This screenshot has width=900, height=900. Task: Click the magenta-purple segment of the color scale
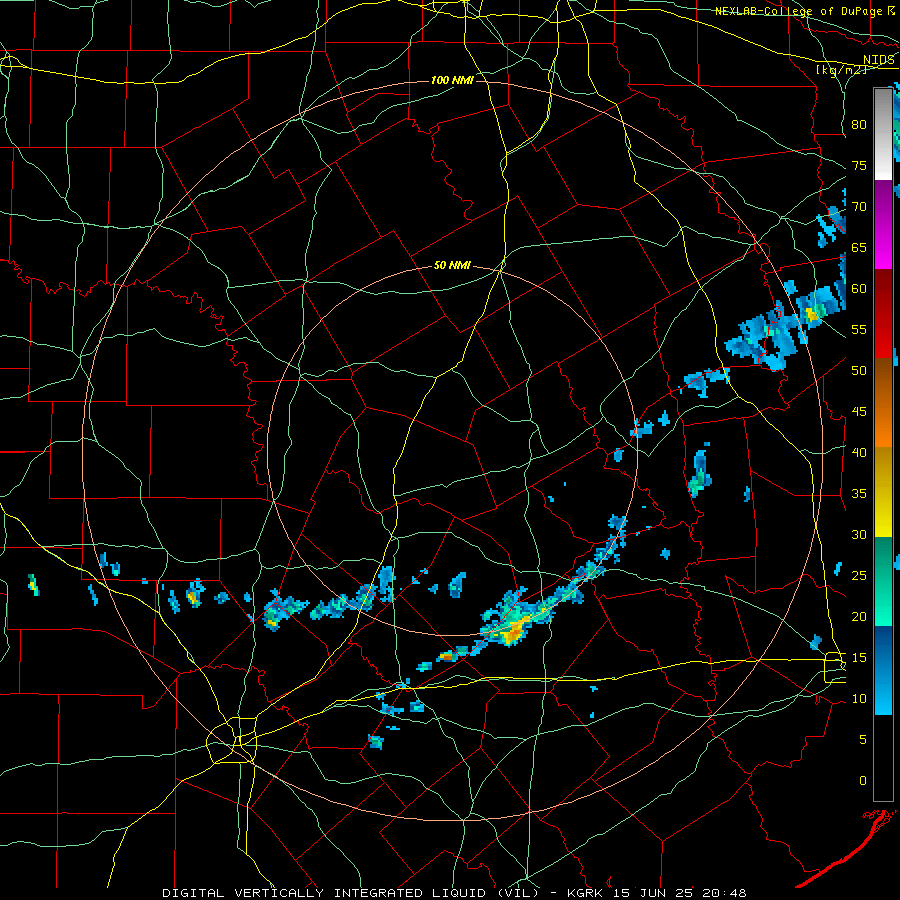click(x=883, y=225)
